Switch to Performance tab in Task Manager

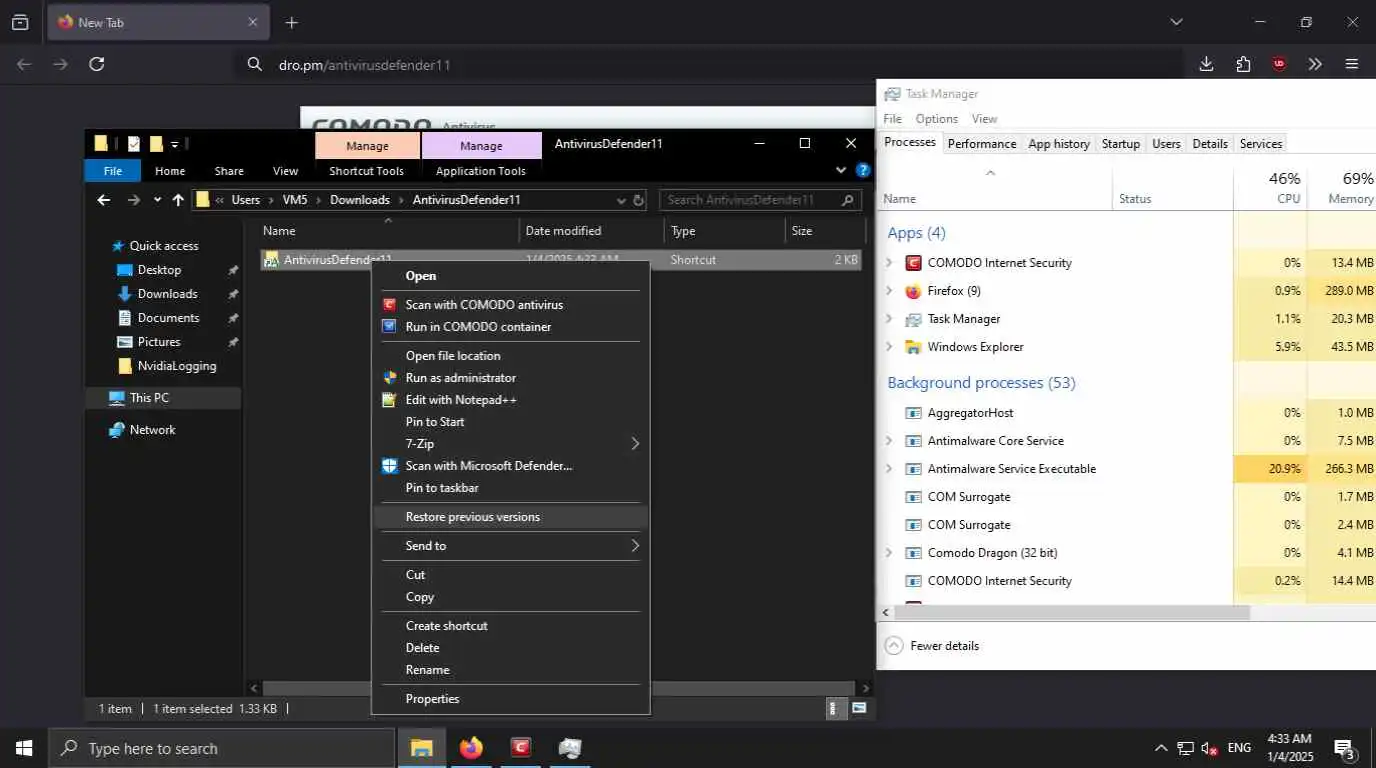(982, 144)
